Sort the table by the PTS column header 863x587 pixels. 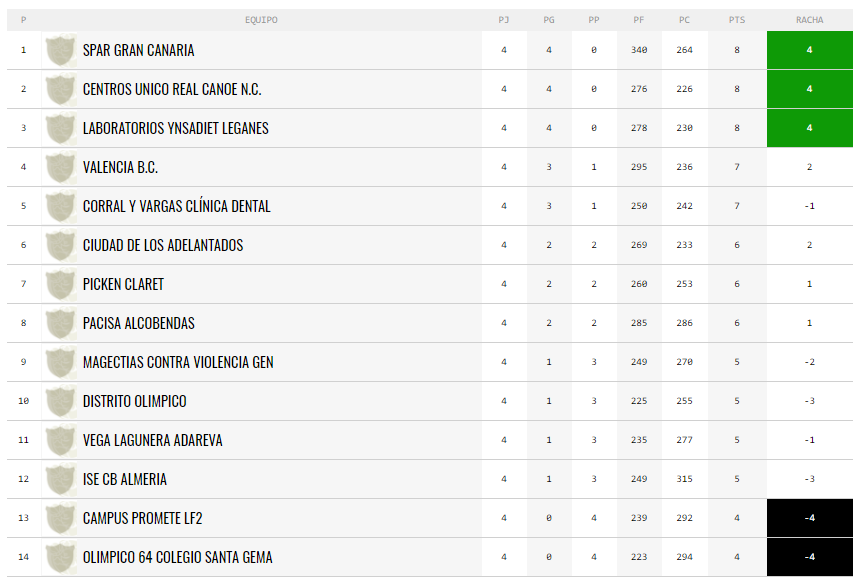pos(737,20)
